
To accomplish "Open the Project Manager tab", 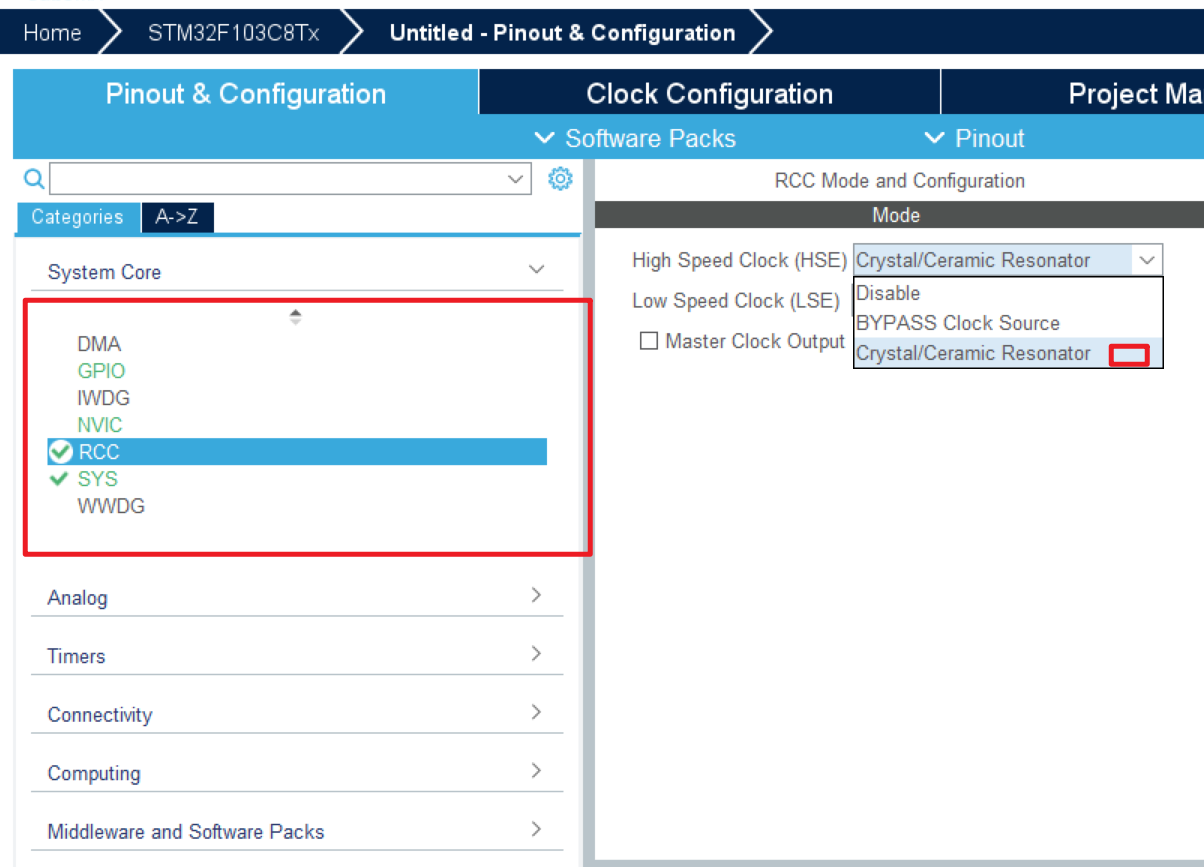I will tap(1073, 94).
